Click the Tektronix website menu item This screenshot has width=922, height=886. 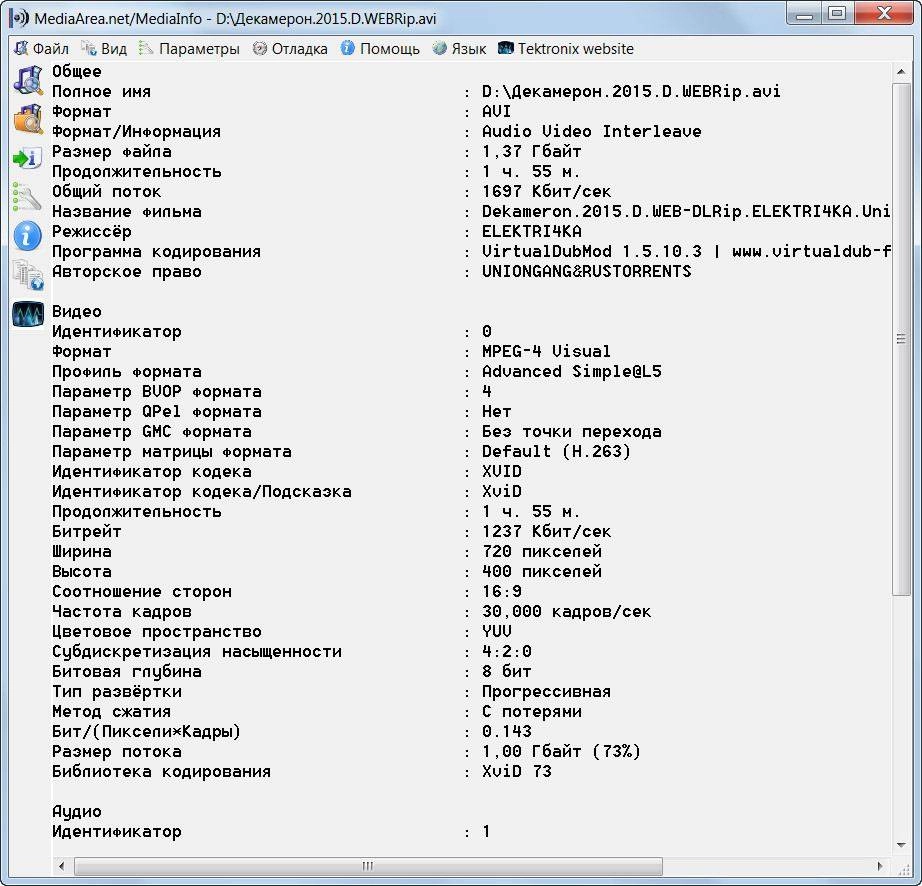[x=566, y=49]
